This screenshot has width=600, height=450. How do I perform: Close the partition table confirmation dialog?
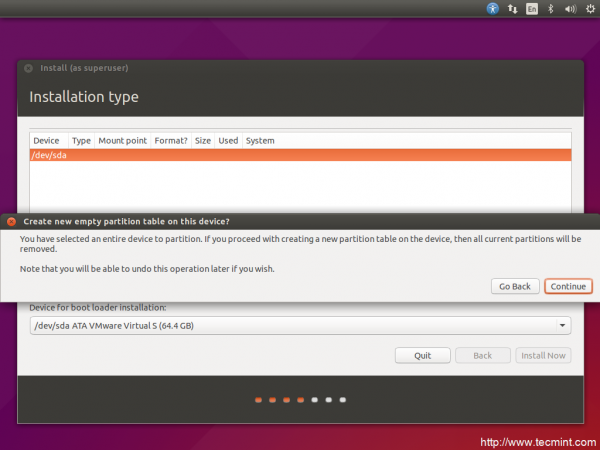pyautogui.click(x=11, y=221)
